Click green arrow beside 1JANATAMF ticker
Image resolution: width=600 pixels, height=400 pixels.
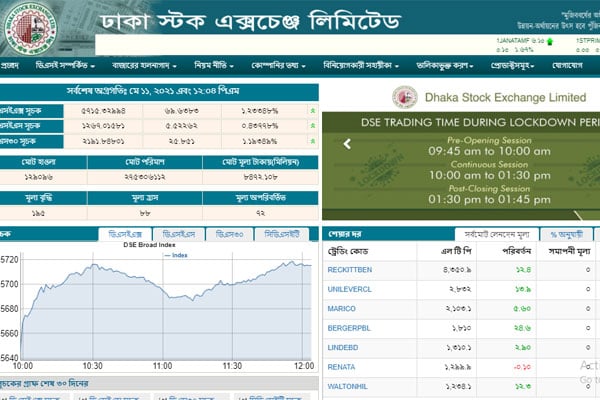pos(550,41)
